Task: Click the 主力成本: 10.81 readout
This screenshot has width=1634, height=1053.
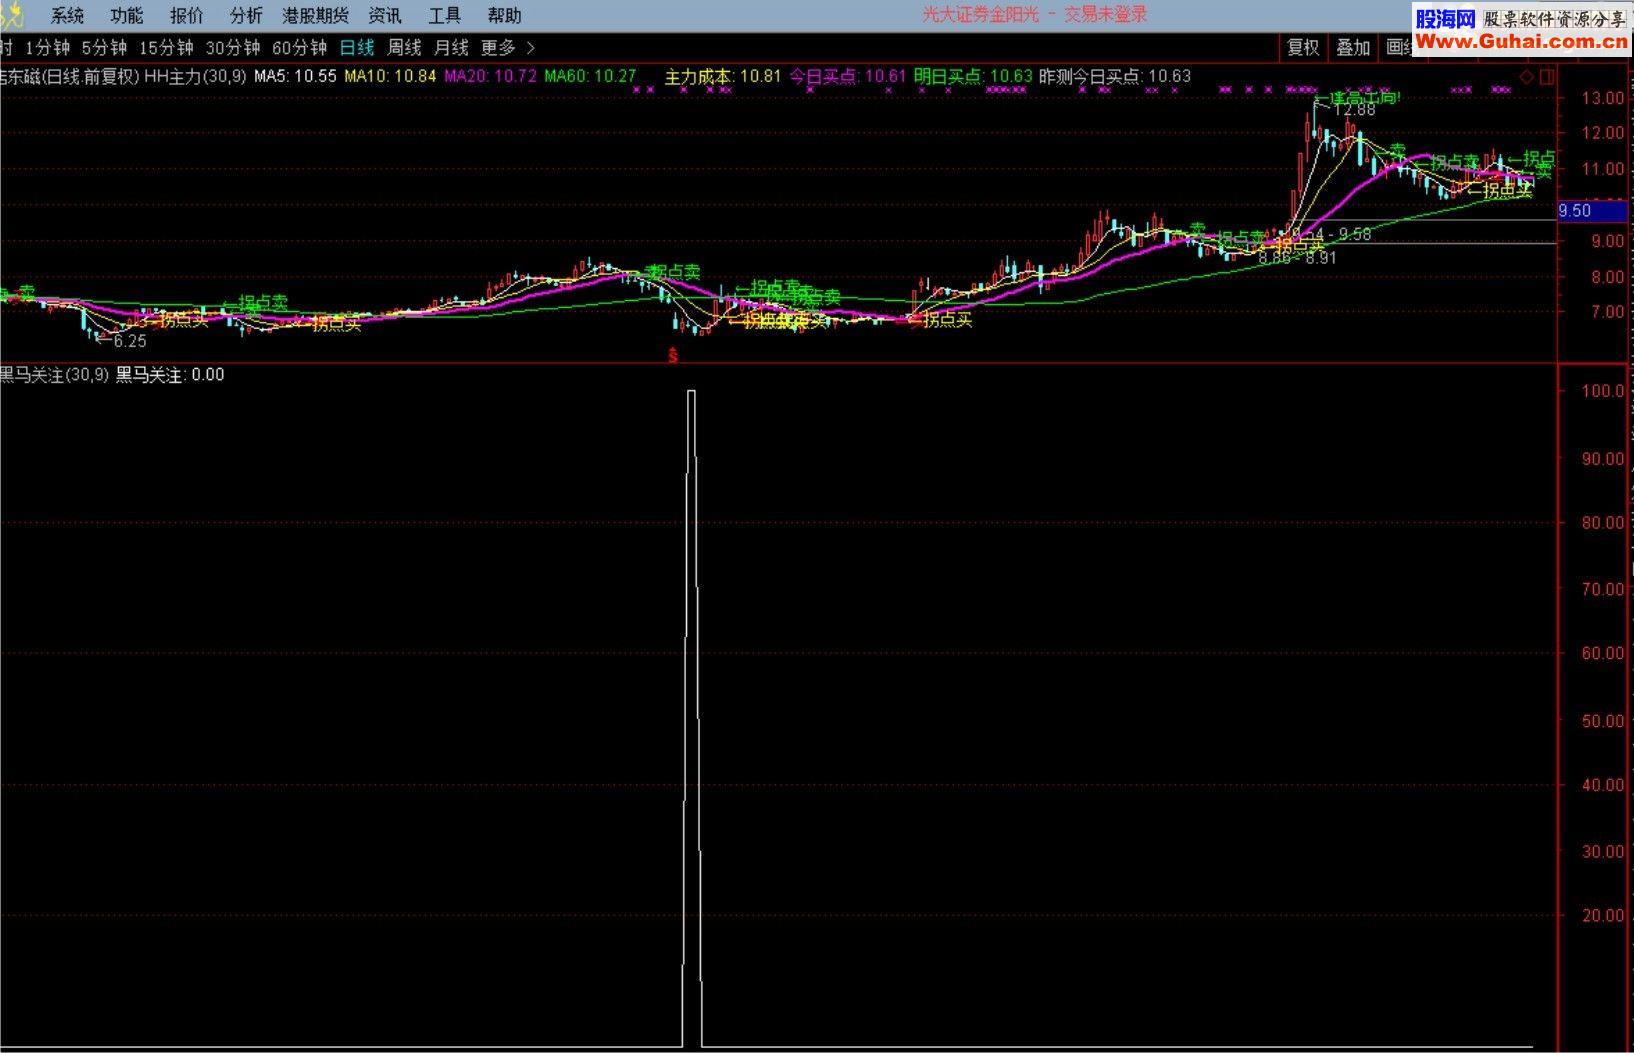Action: (723, 76)
